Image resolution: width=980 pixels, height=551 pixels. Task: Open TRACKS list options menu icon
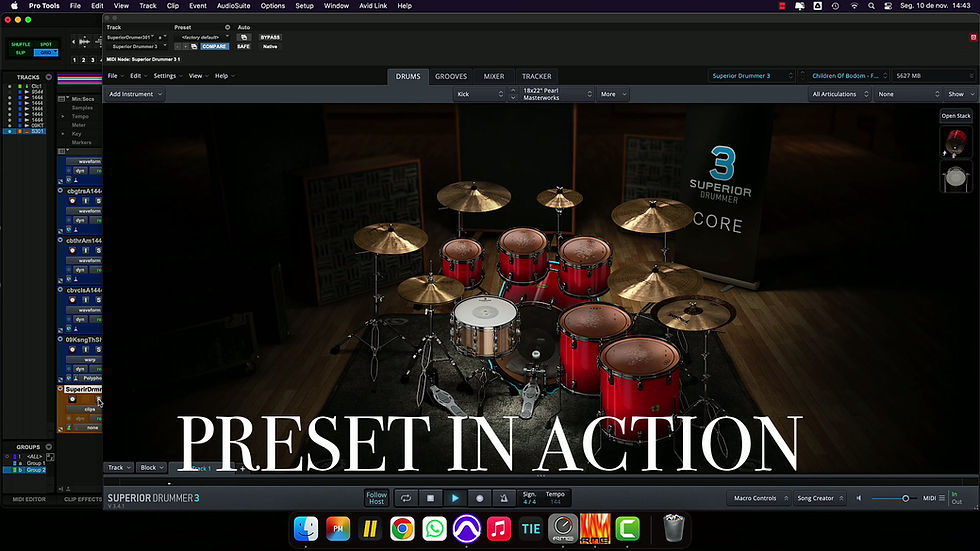[49, 77]
